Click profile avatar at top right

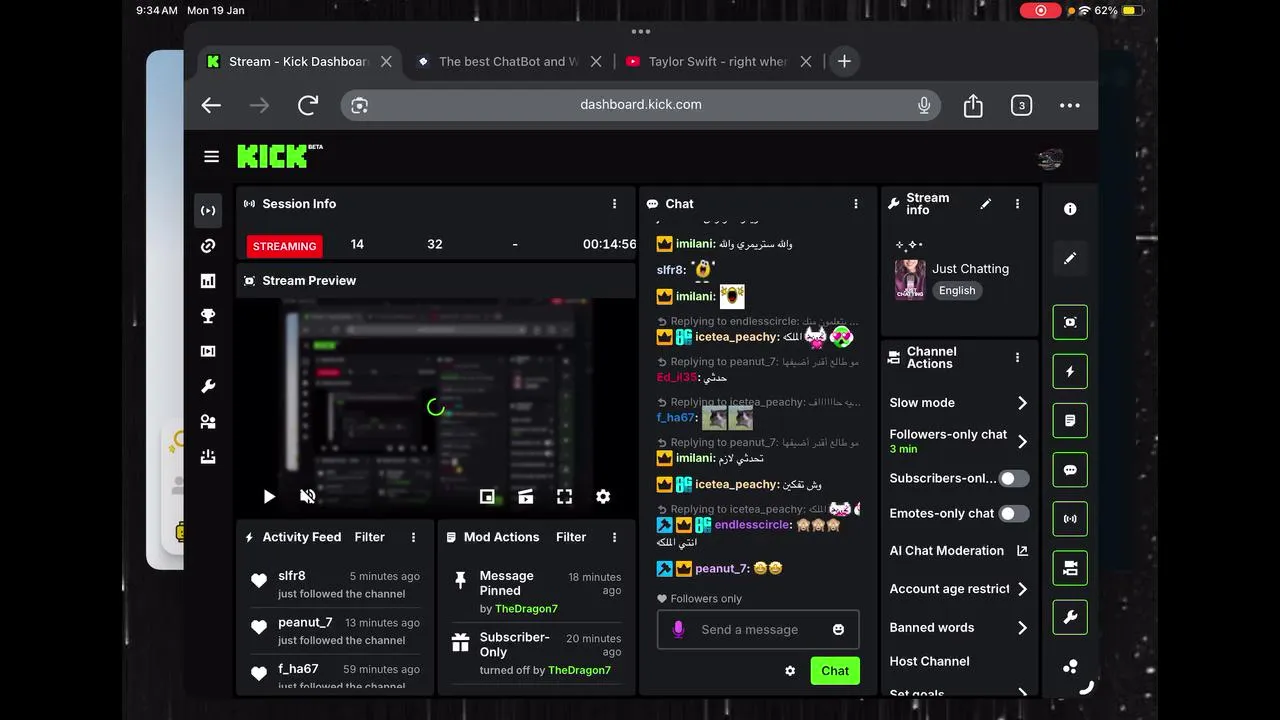tap(1049, 158)
